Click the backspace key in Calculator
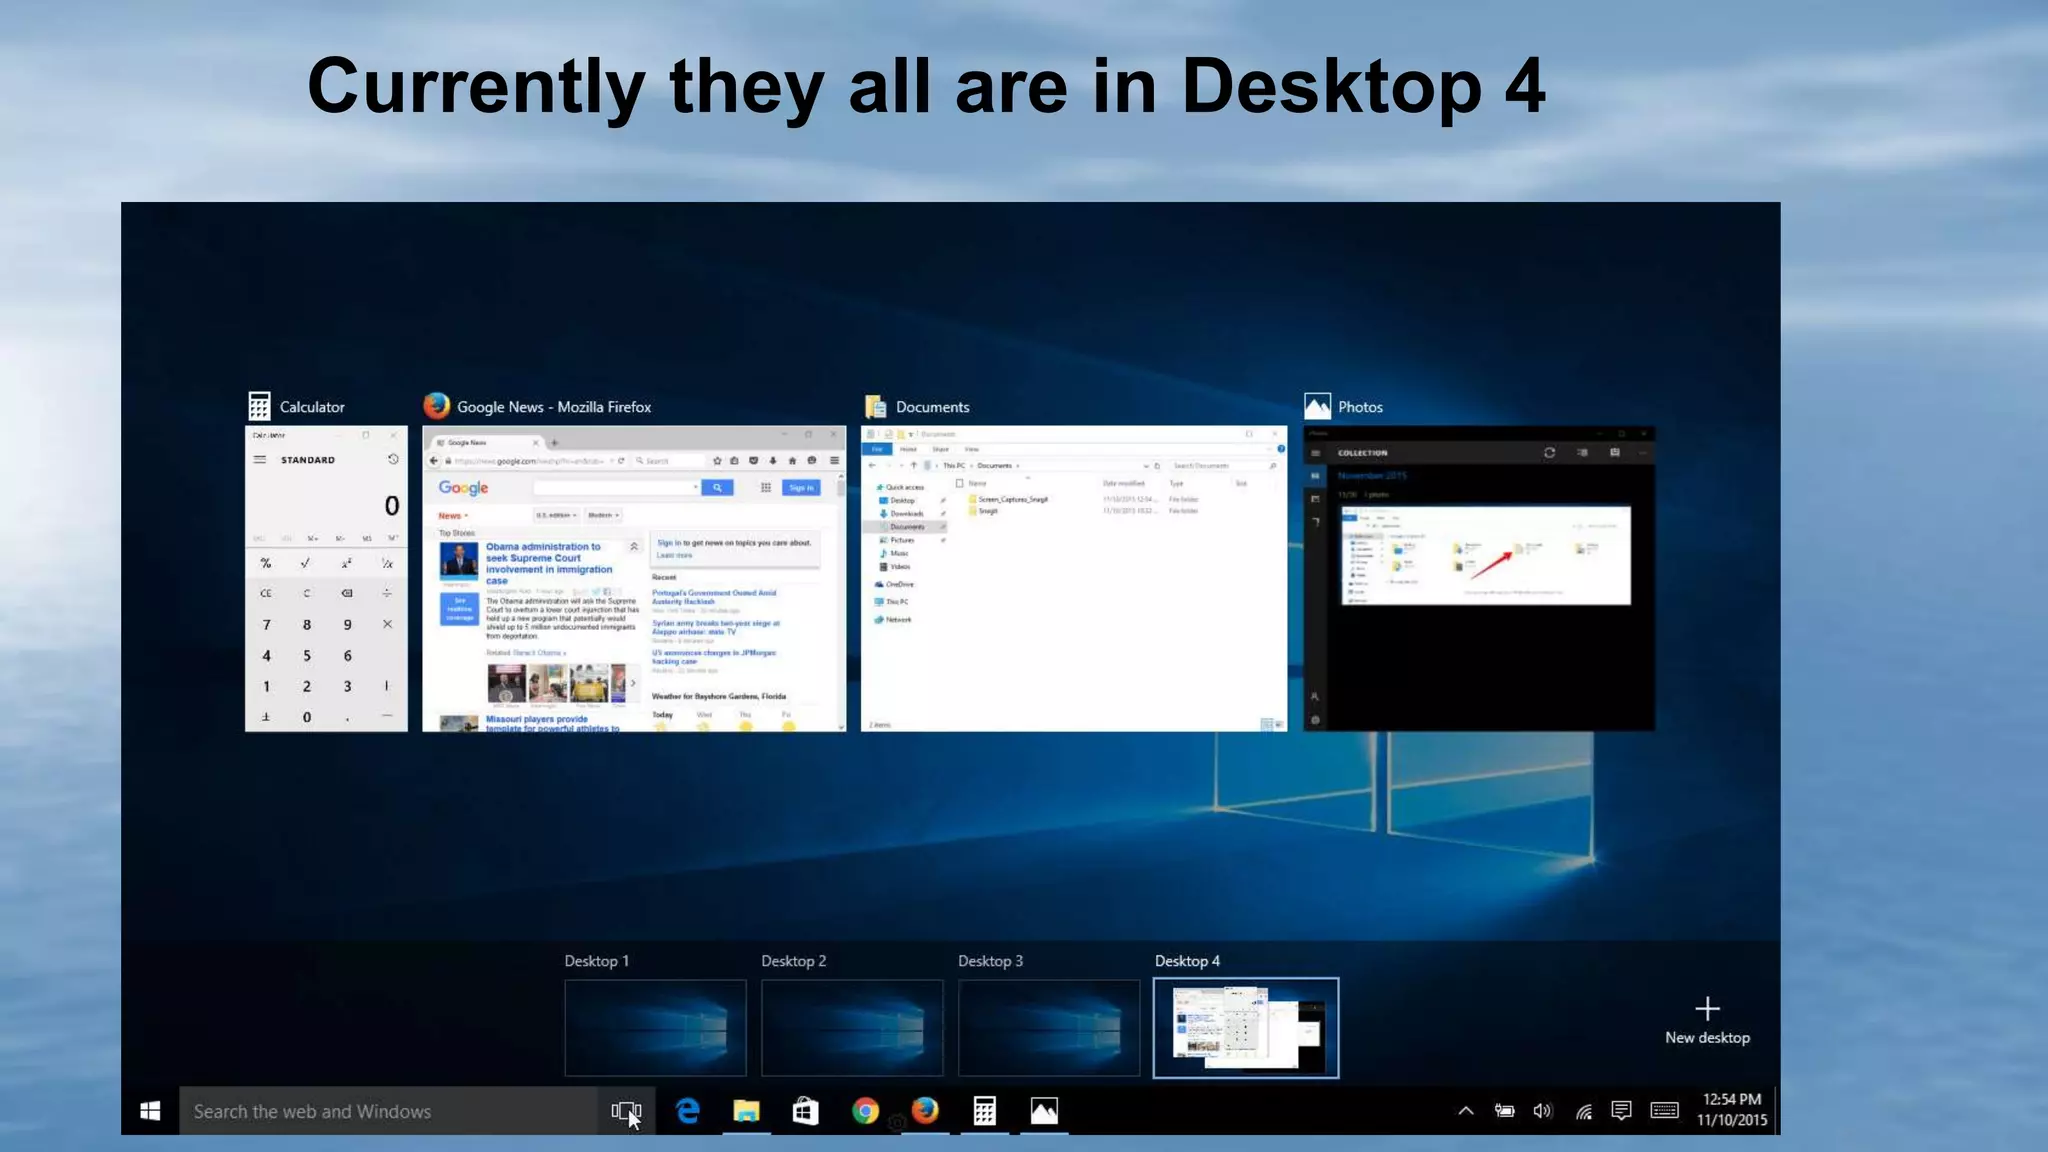2048x1152 pixels. (347, 593)
